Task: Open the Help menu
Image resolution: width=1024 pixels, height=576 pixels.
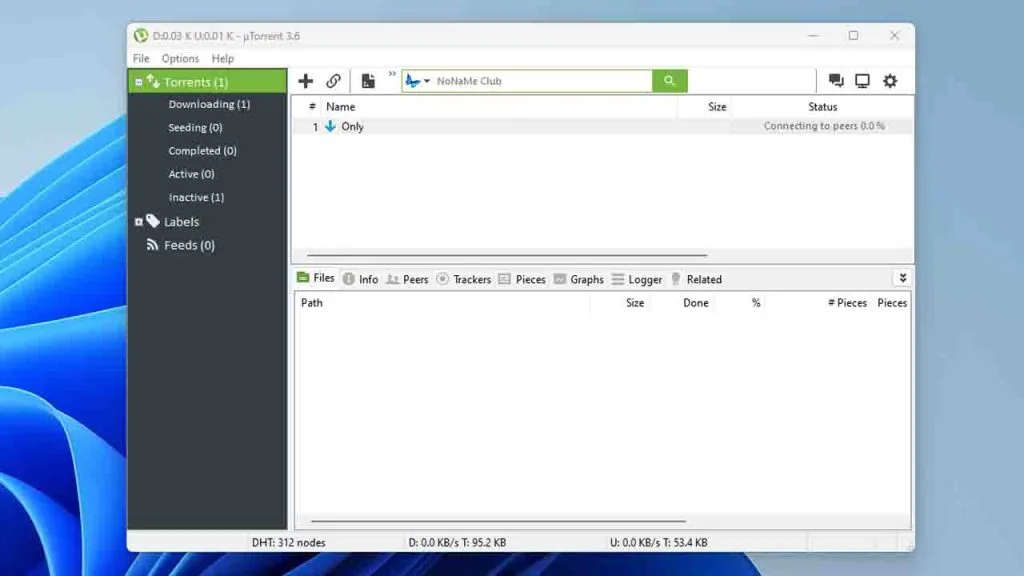Action: tap(223, 58)
